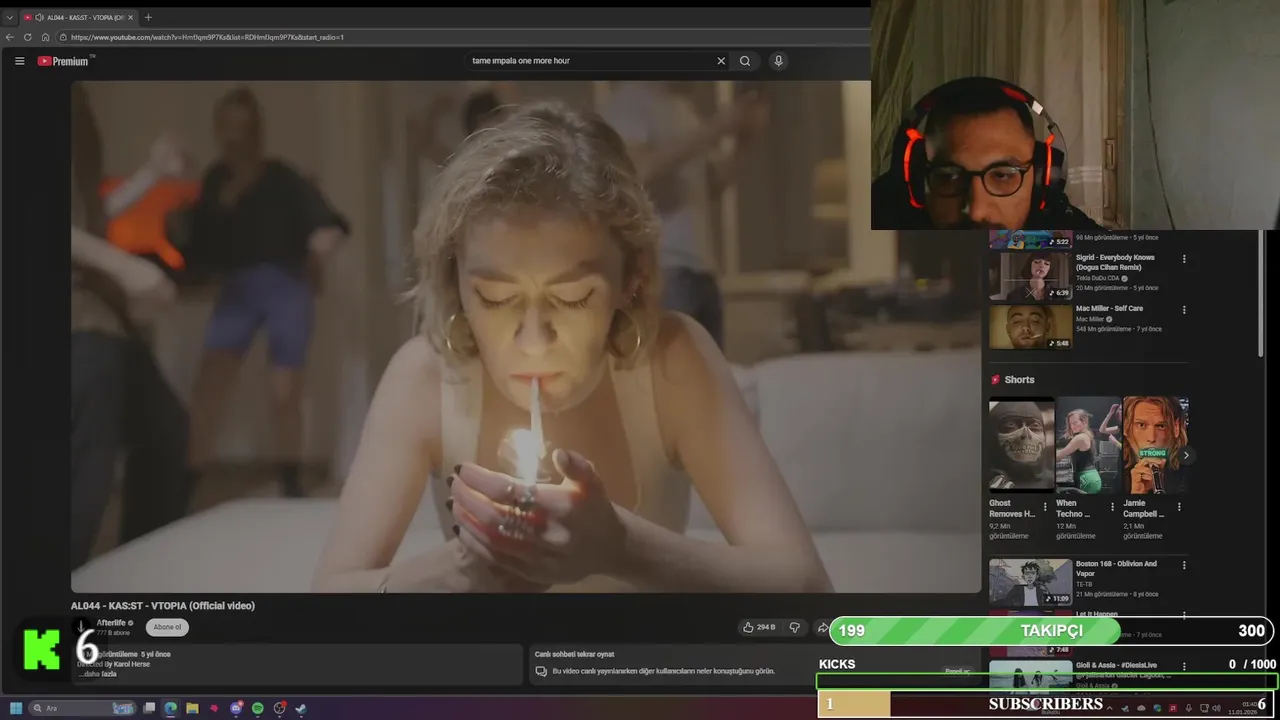Open the Afterlife channel name
The image size is (1280, 720).
pyautogui.click(x=111, y=623)
